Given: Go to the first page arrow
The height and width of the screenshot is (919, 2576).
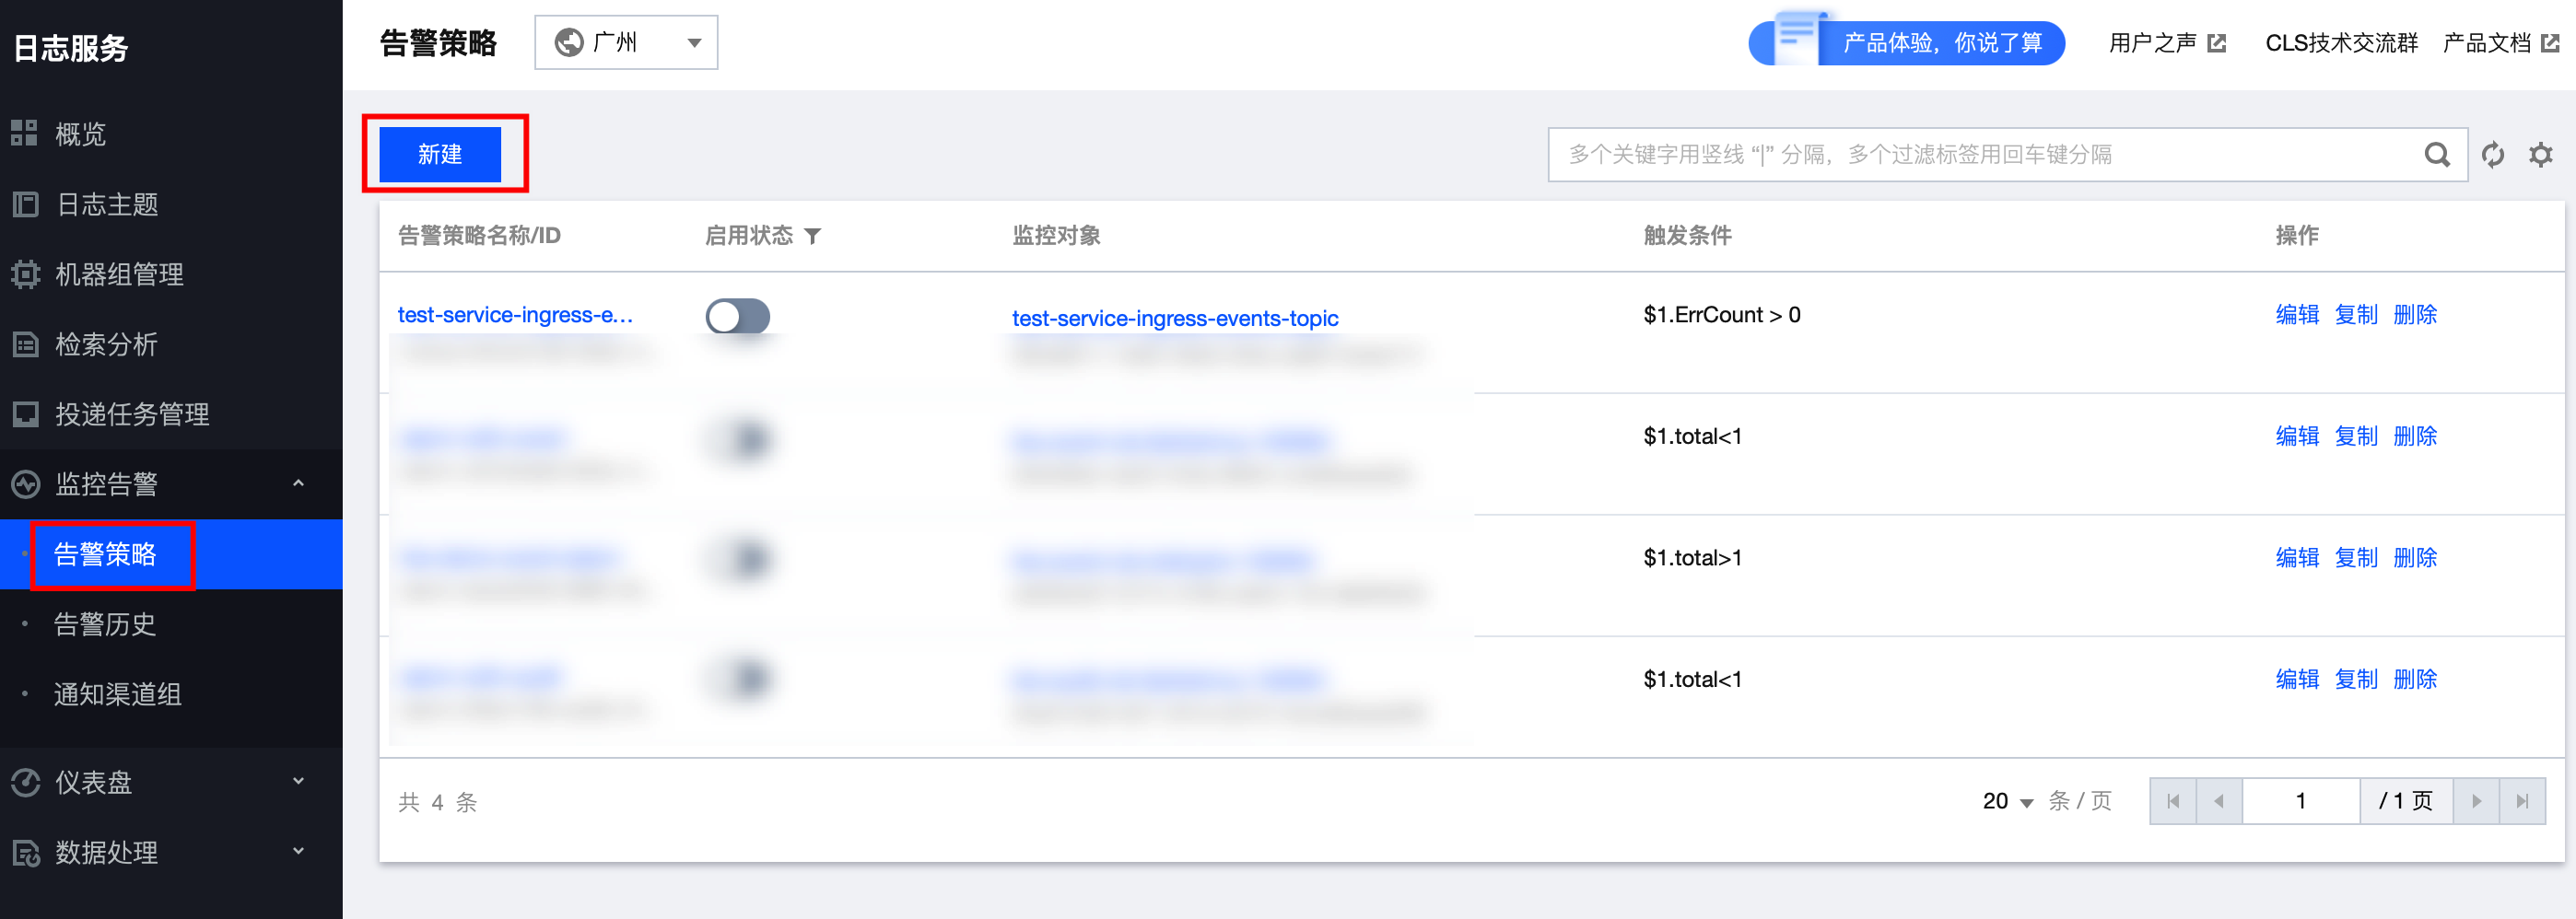Looking at the screenshot, I should pyautogui.click(x=2172, y=801).
